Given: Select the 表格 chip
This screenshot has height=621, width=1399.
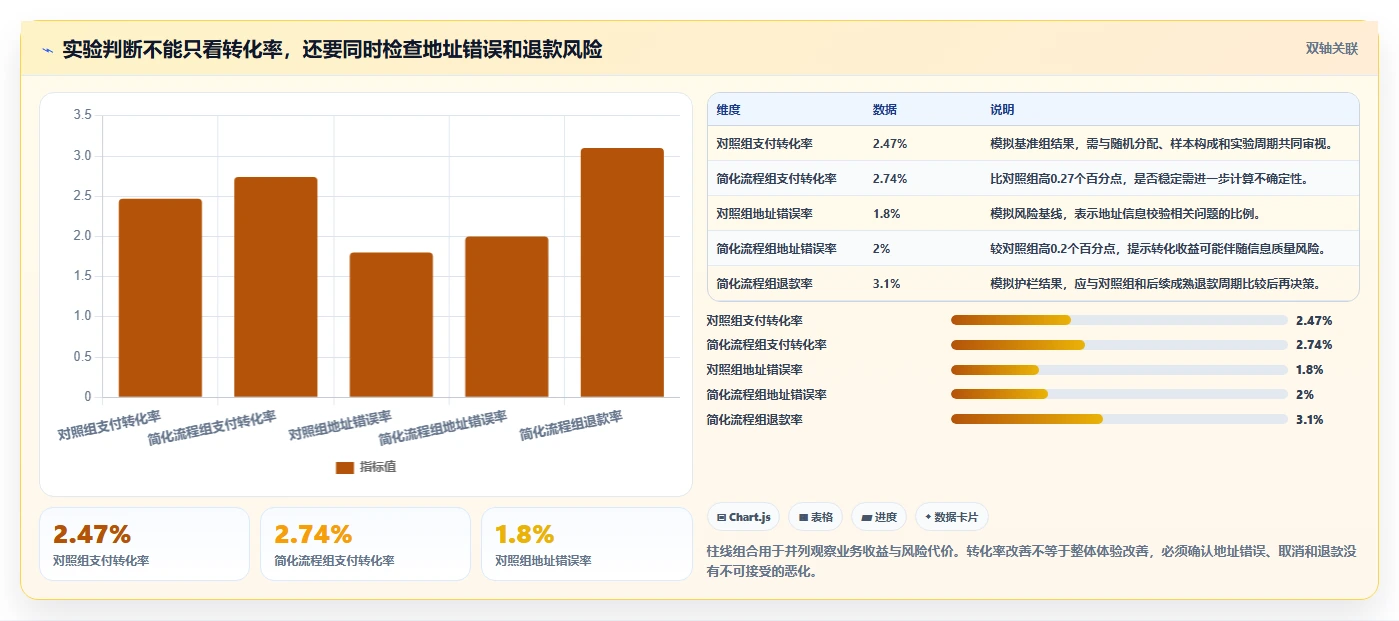Looking at the screenshot, I should point(815,517).
